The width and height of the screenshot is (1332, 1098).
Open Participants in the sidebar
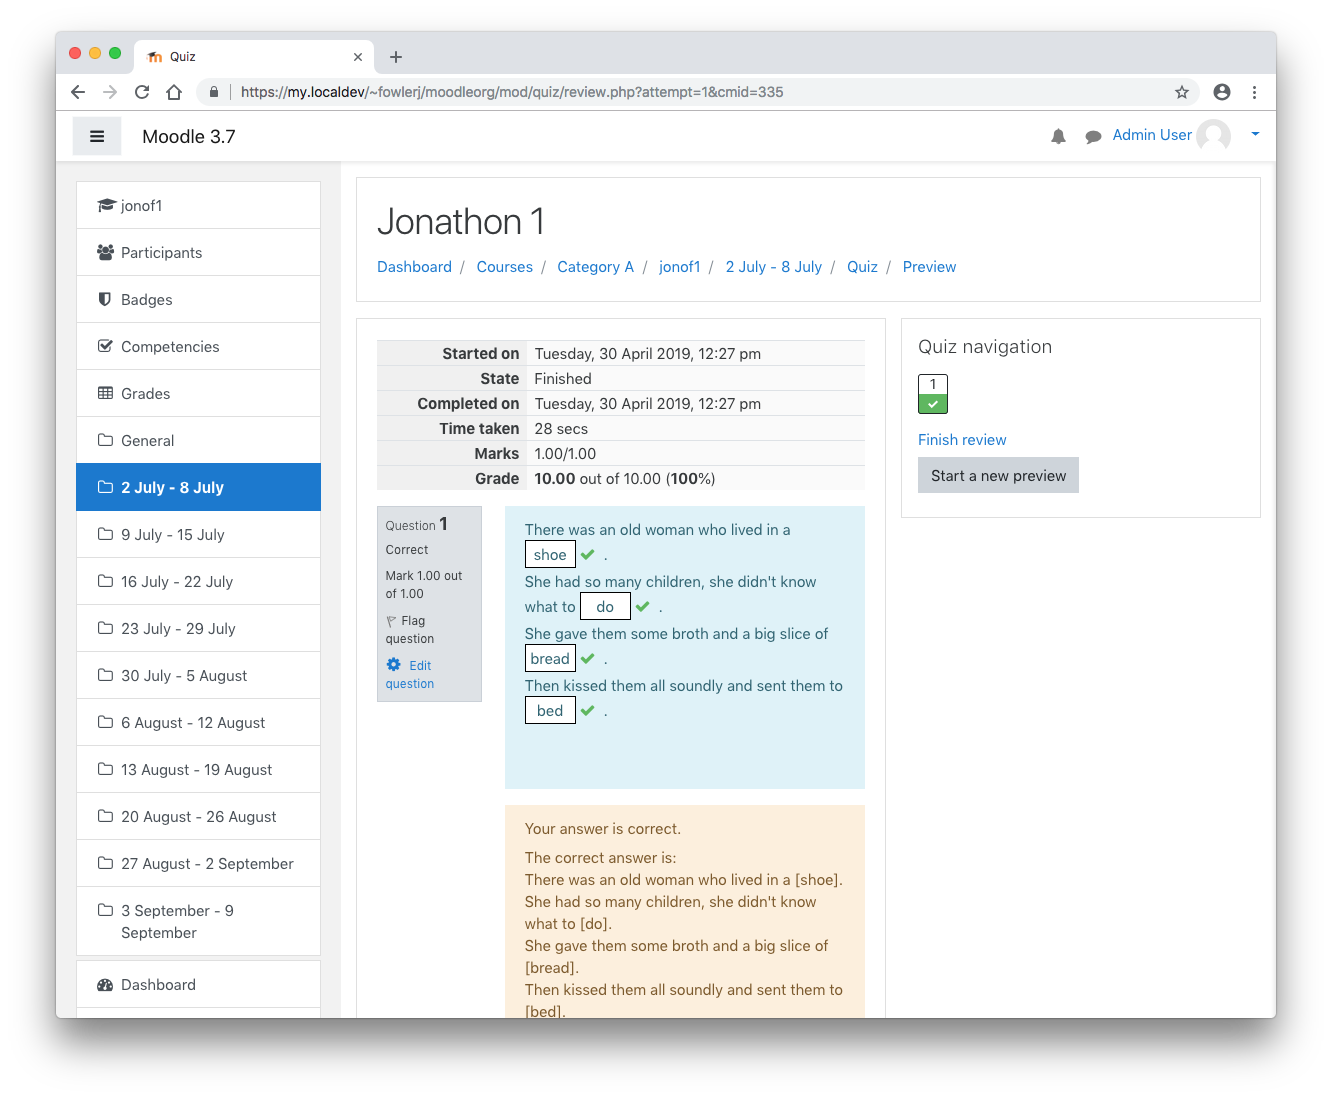198,252
